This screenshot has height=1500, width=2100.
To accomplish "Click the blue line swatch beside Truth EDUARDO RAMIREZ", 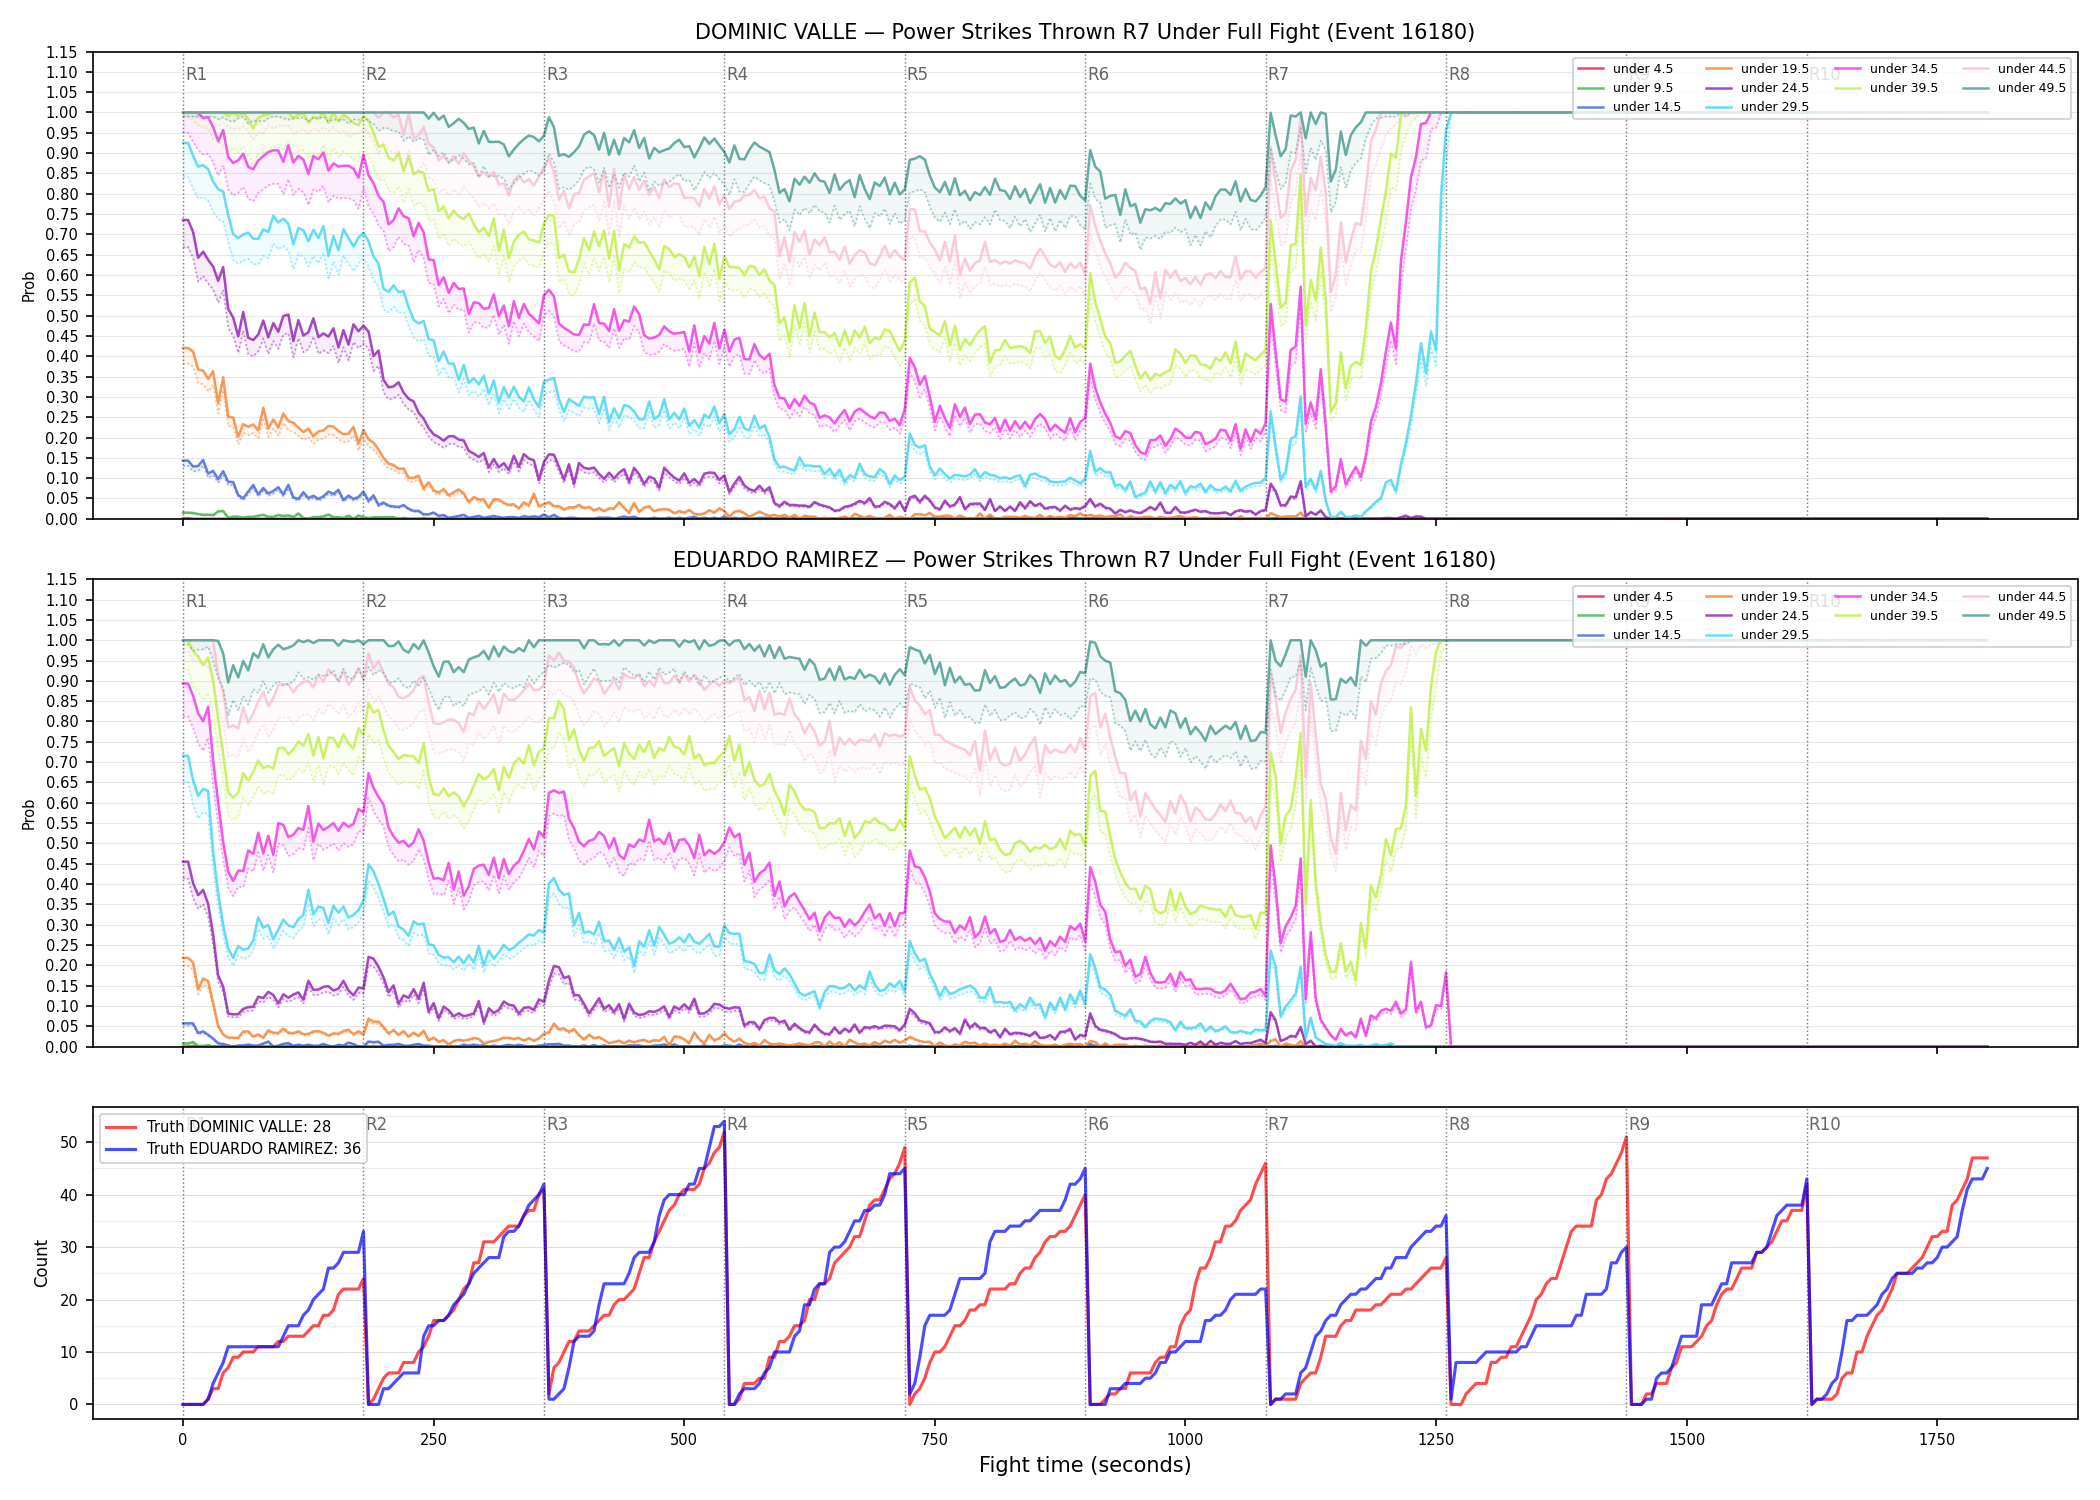I will (122, 1149).
